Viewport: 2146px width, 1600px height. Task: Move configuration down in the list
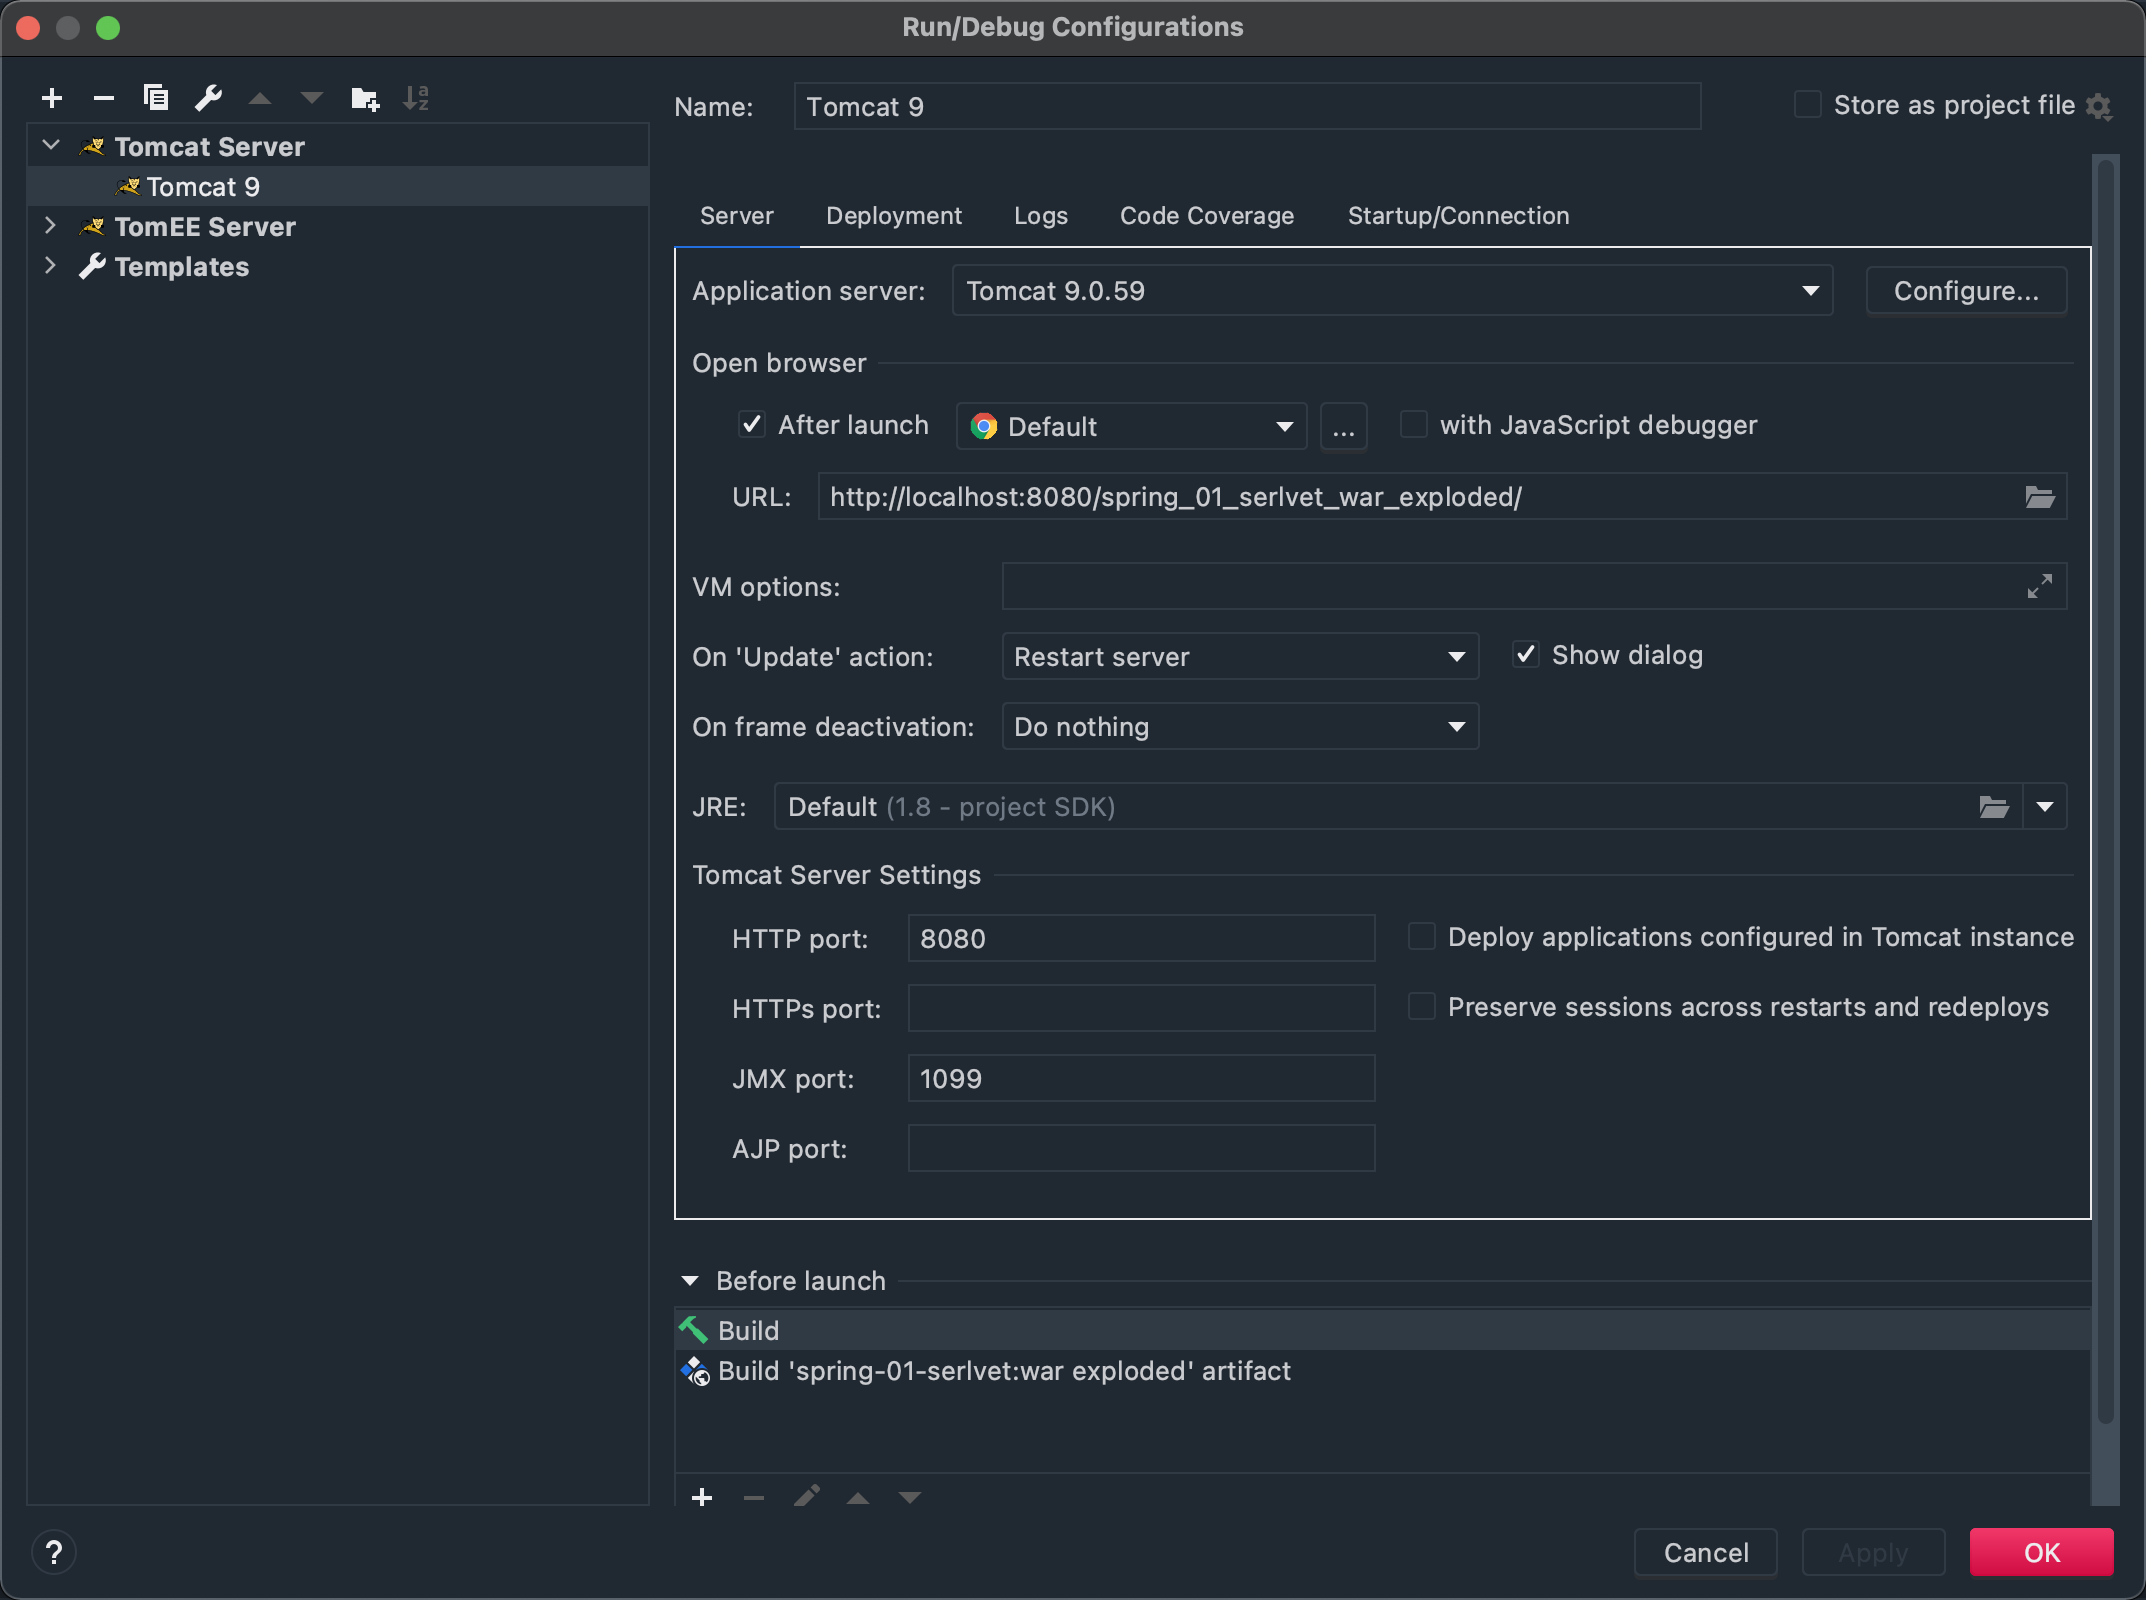[312, 98]
